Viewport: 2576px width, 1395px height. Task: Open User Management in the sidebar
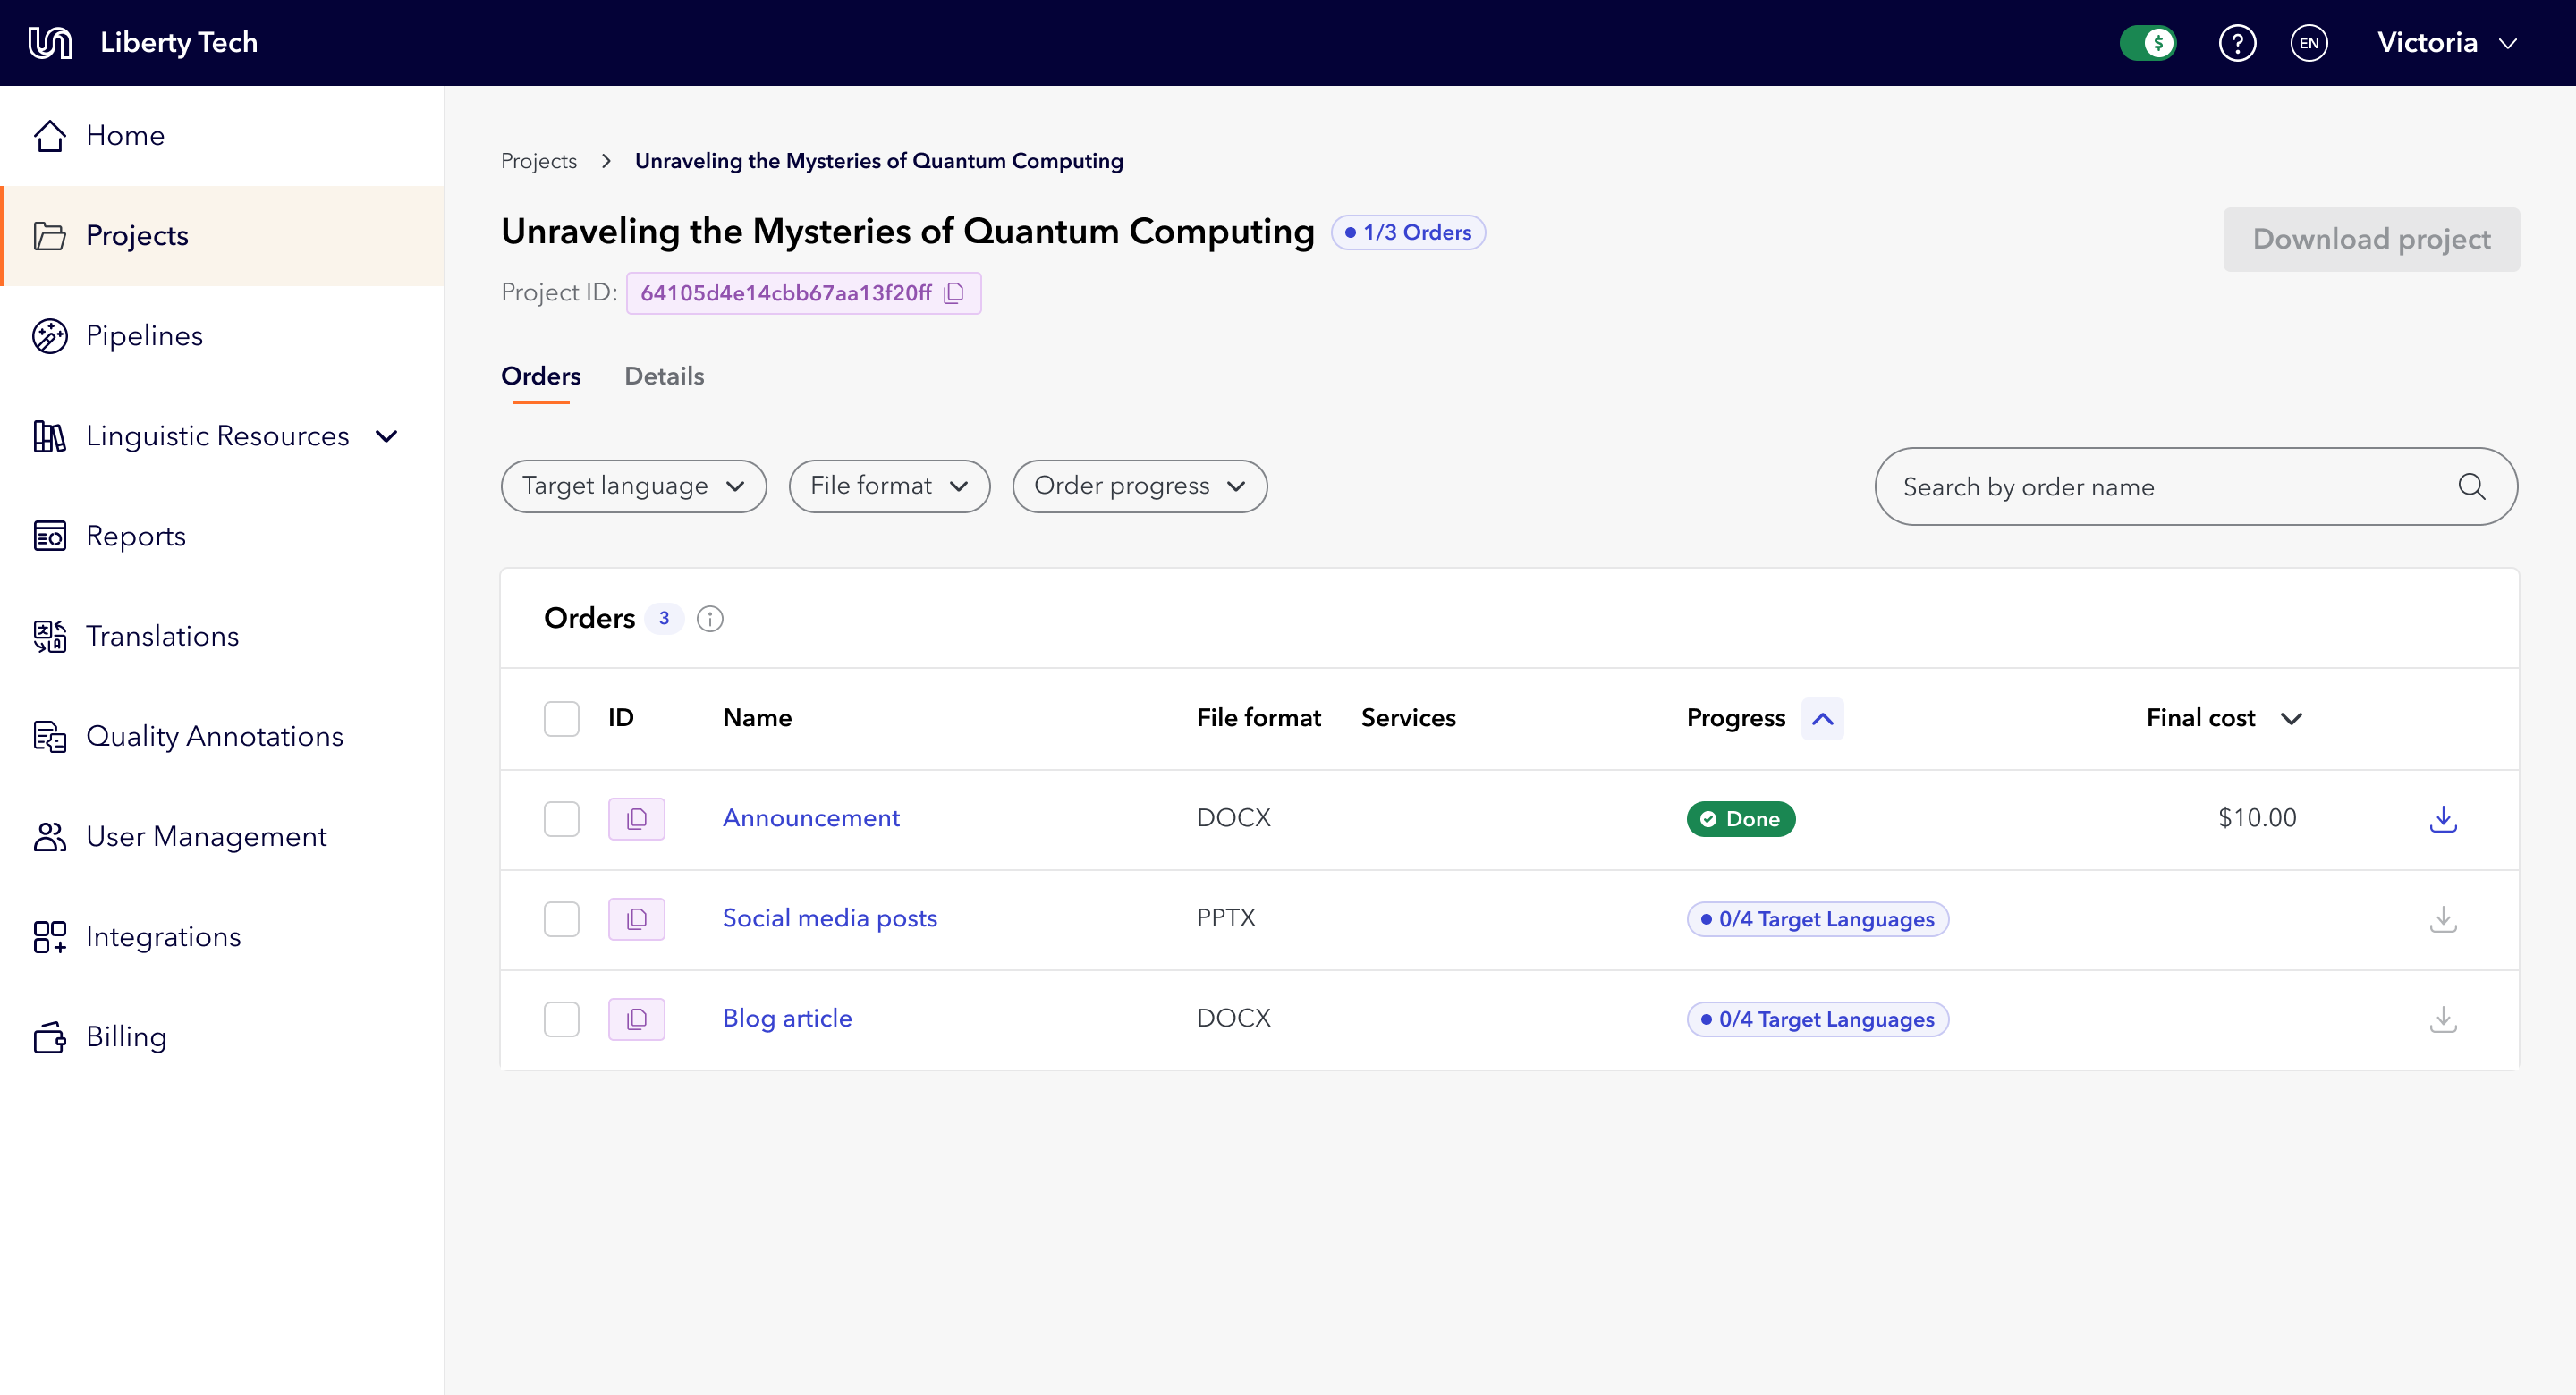[x=222, y=836]
